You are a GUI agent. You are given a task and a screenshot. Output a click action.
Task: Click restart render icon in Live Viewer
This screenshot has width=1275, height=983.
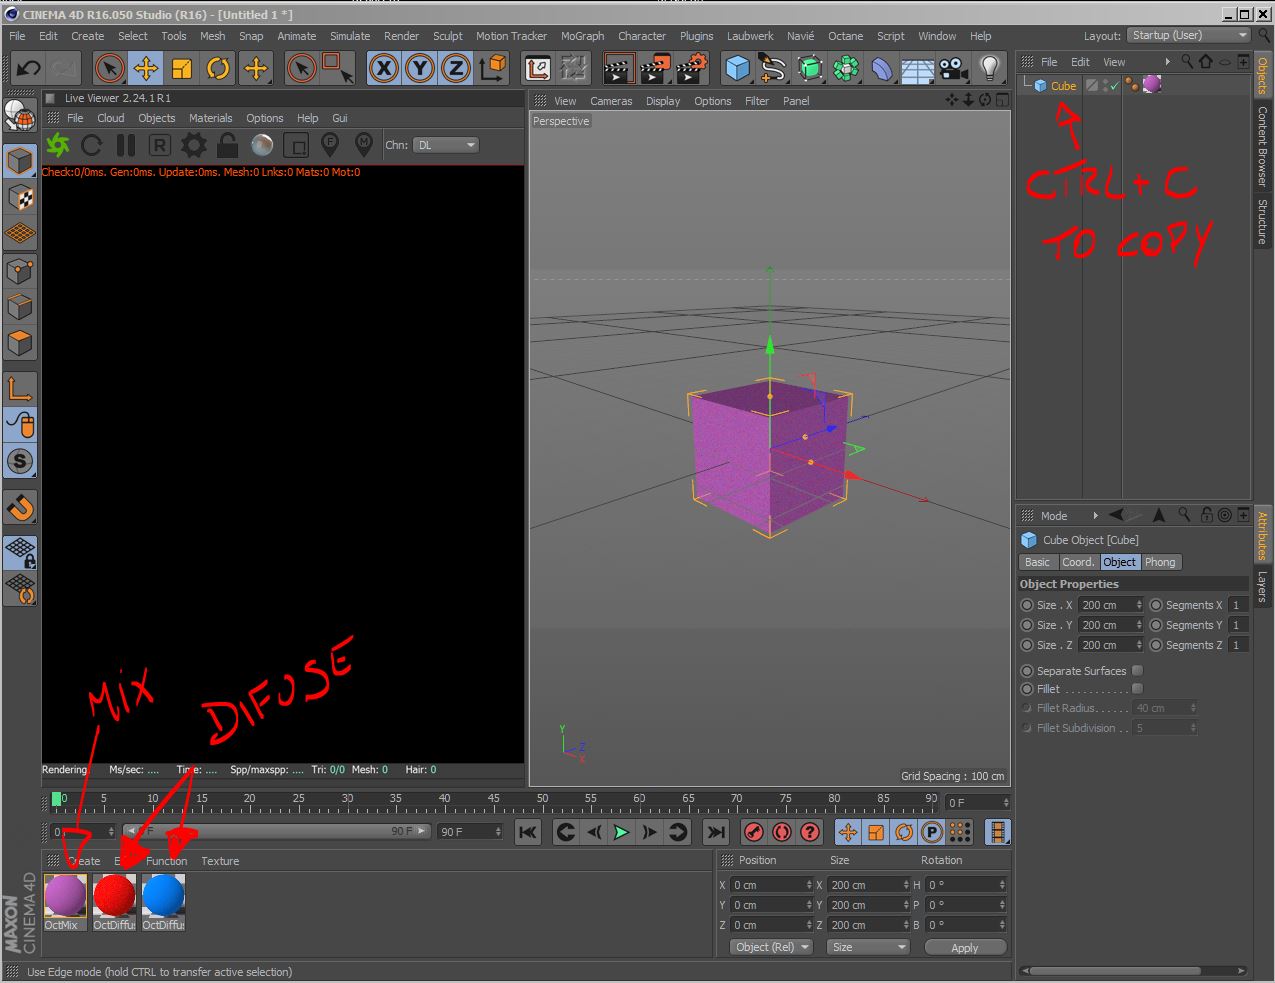pos(92,145)
